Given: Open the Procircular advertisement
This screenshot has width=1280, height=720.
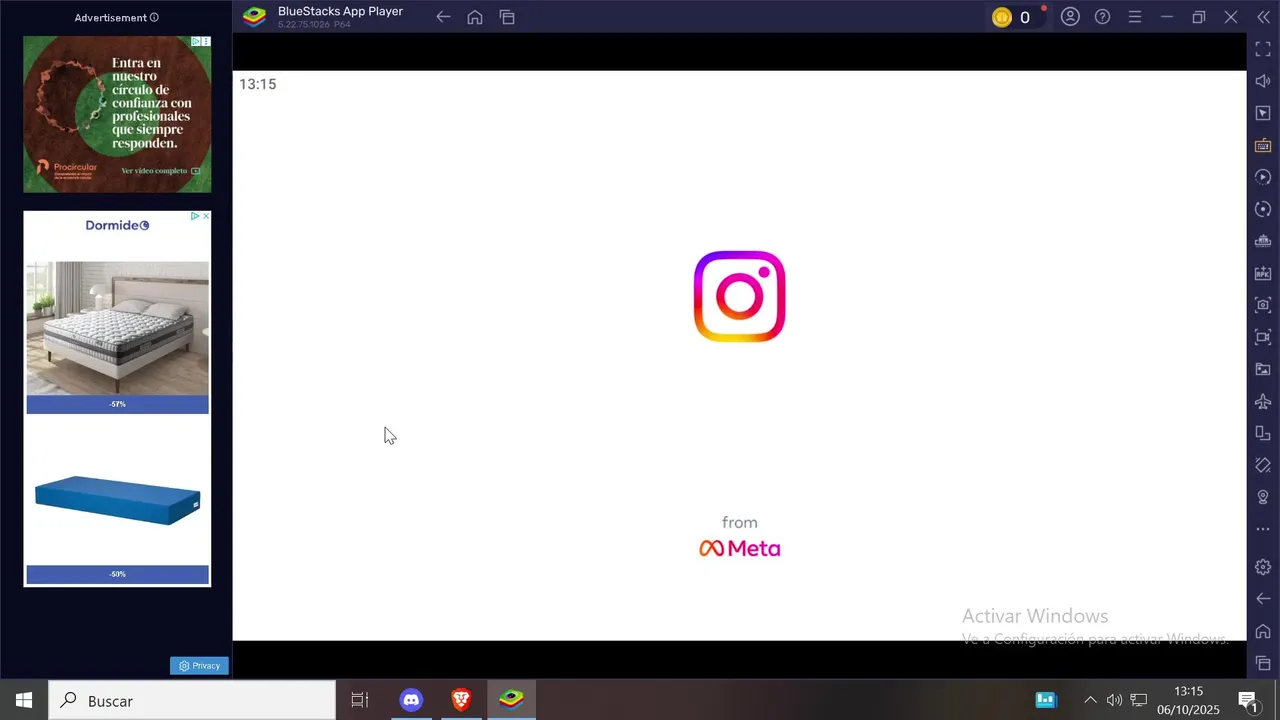Looking at the screenshot, I should [x=117, y=114].
